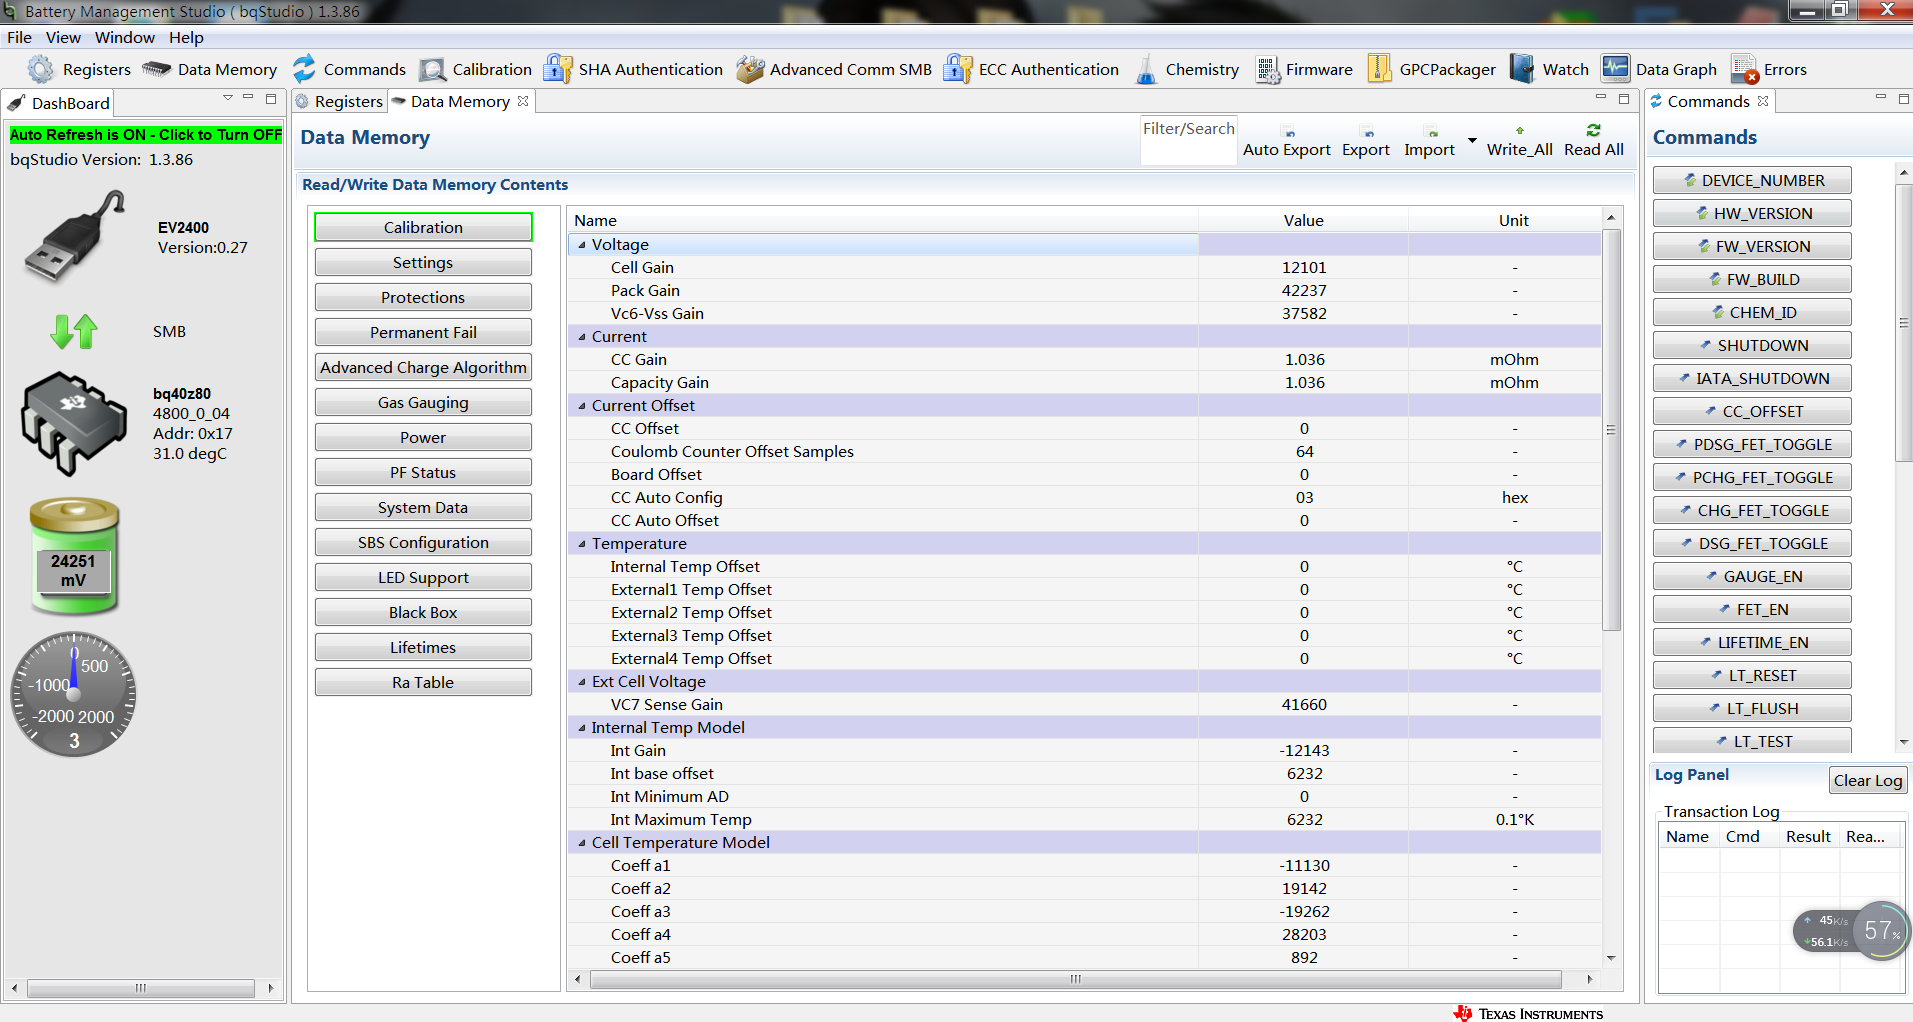
Task: Open the View menu
Action: (x=63, y=37)
